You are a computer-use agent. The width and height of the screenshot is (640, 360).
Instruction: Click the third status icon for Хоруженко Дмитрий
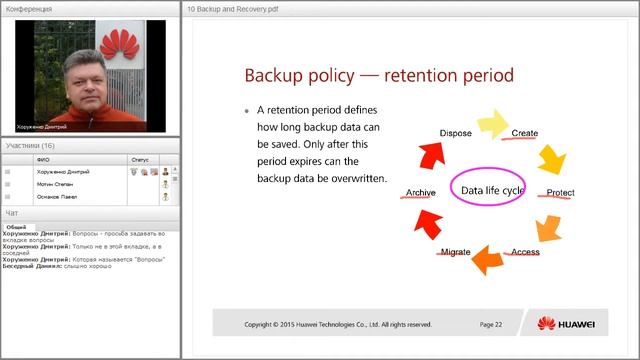pyautogui.click(x=154, y=172)
